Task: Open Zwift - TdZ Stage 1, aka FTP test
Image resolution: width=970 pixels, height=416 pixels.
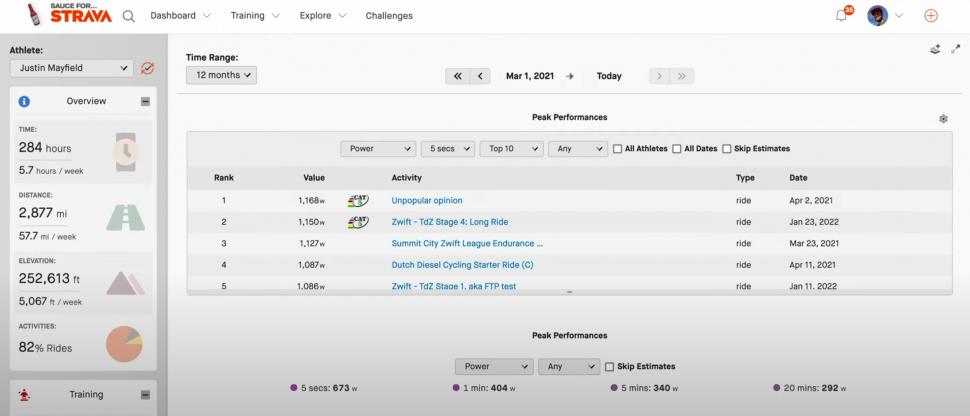Action: click(x=453, y=286)
